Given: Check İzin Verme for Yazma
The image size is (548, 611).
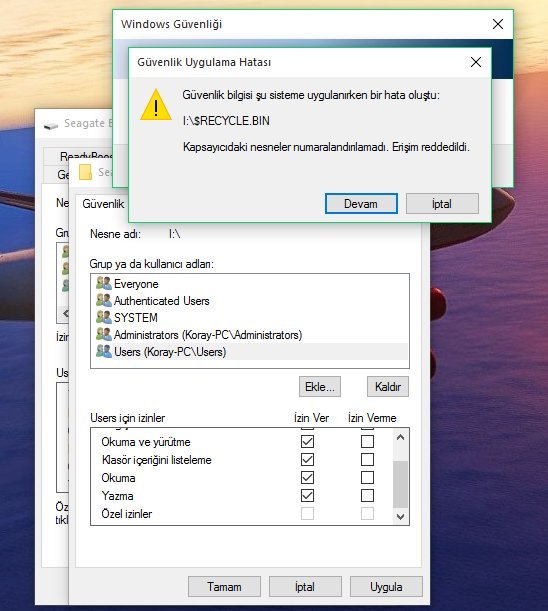Looking at the screenshot, I should (x=367, y=496).
